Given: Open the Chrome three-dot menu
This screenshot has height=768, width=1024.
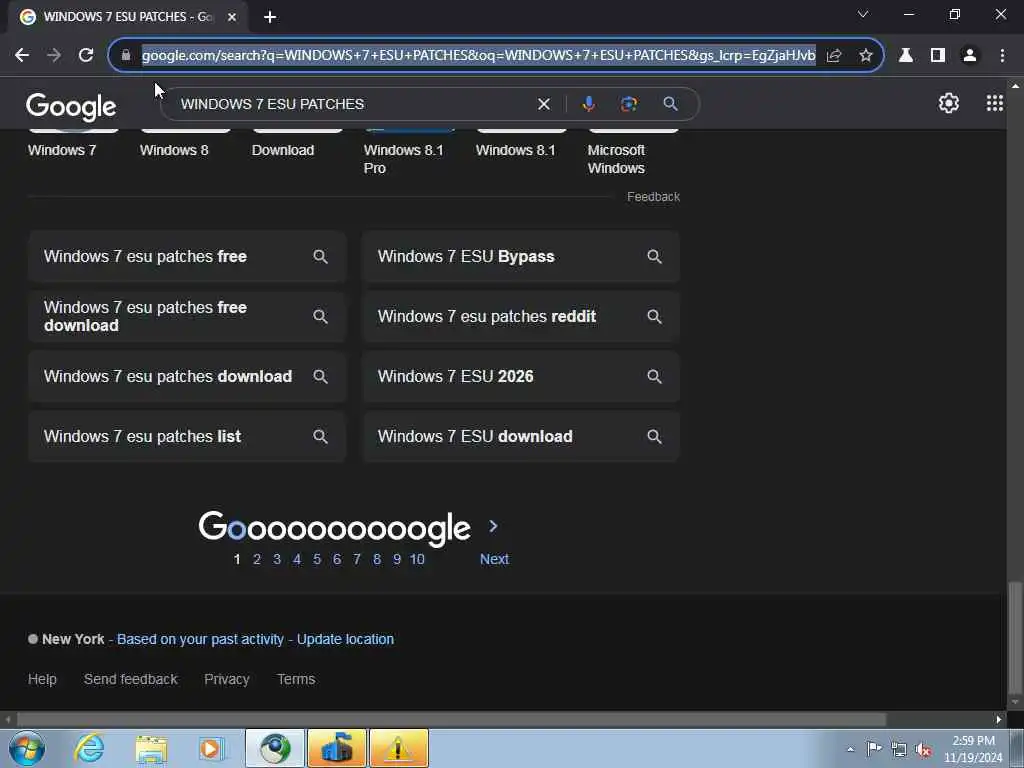Looking at the screenshot, I should [x=1002, y=55].
